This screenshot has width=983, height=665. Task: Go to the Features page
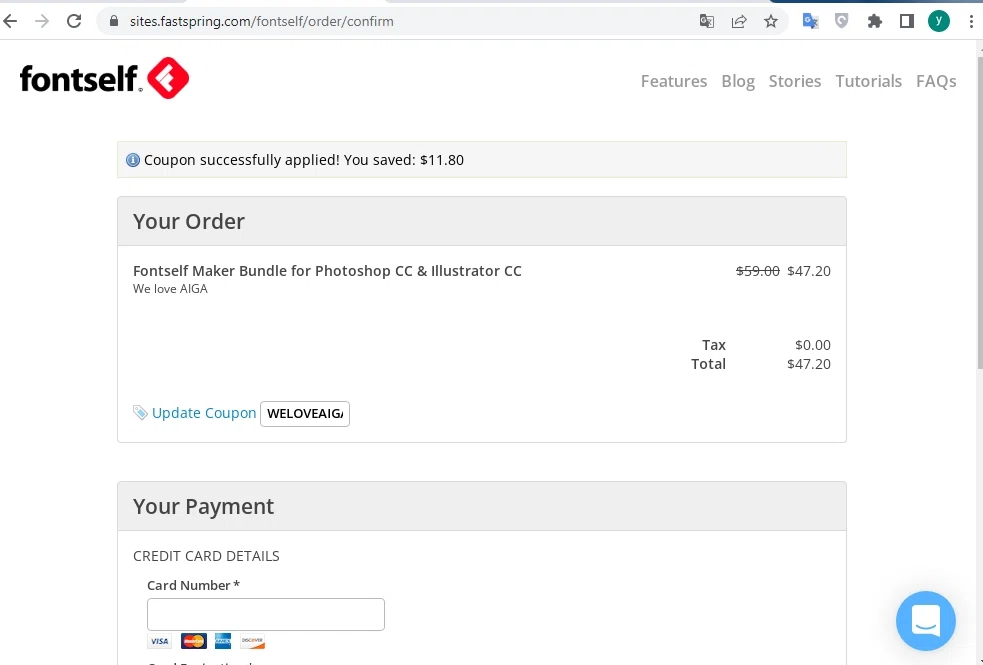coord(673,81)
